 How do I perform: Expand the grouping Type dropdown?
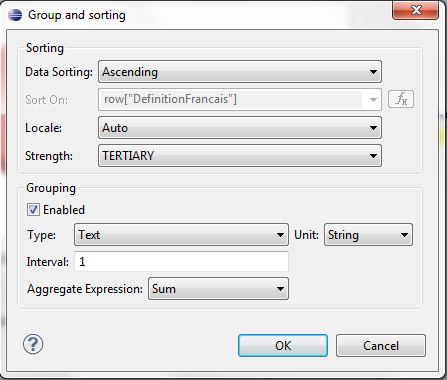pyautogui.click(x=181, y=235)
